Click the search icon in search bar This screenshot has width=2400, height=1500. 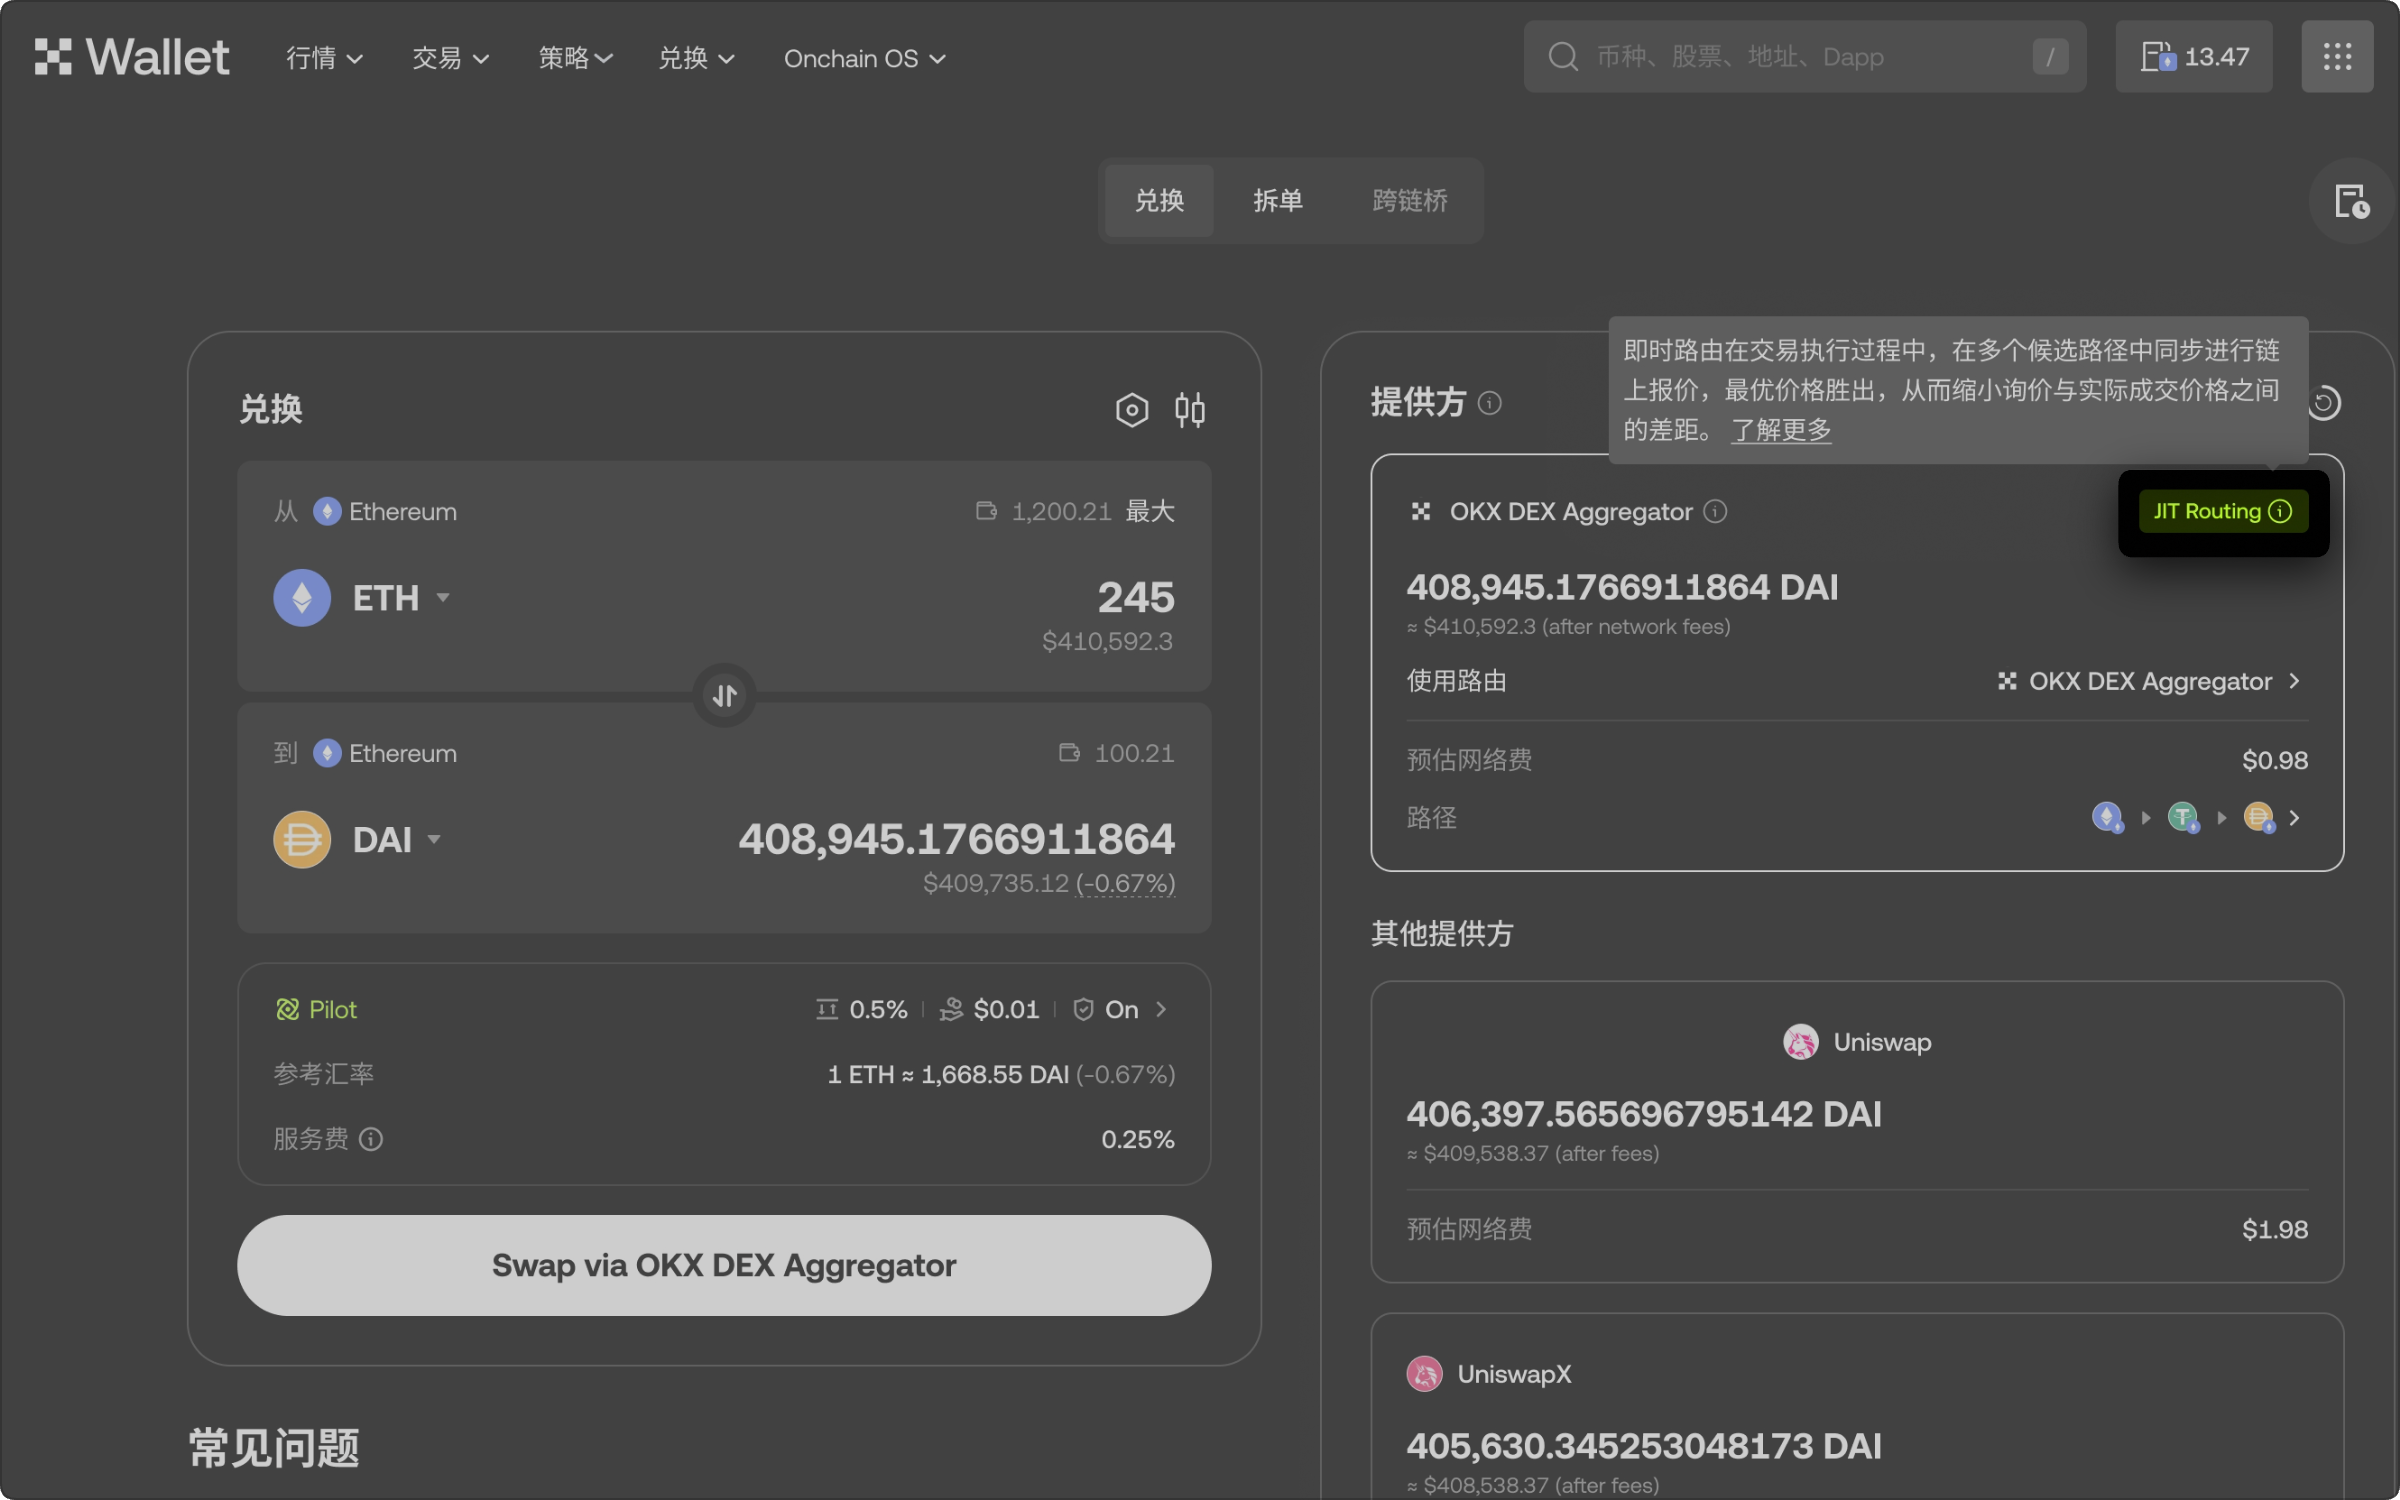[x=1563, y=57]
